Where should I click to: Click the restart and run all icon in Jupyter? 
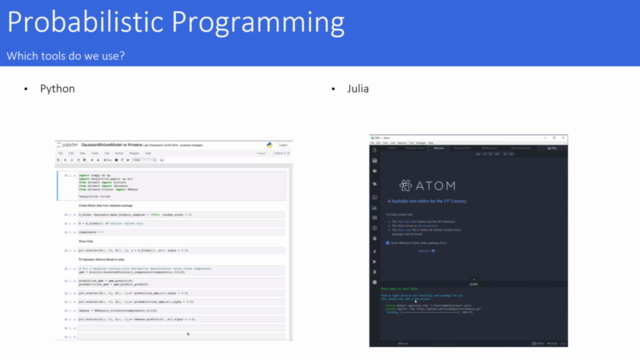pos(128,160)
